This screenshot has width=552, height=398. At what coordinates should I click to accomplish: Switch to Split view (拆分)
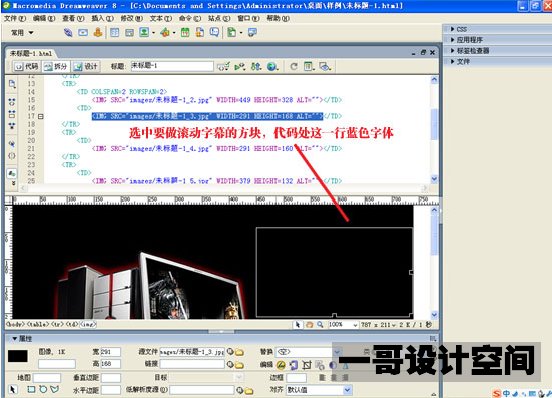[x=56, y=67]
